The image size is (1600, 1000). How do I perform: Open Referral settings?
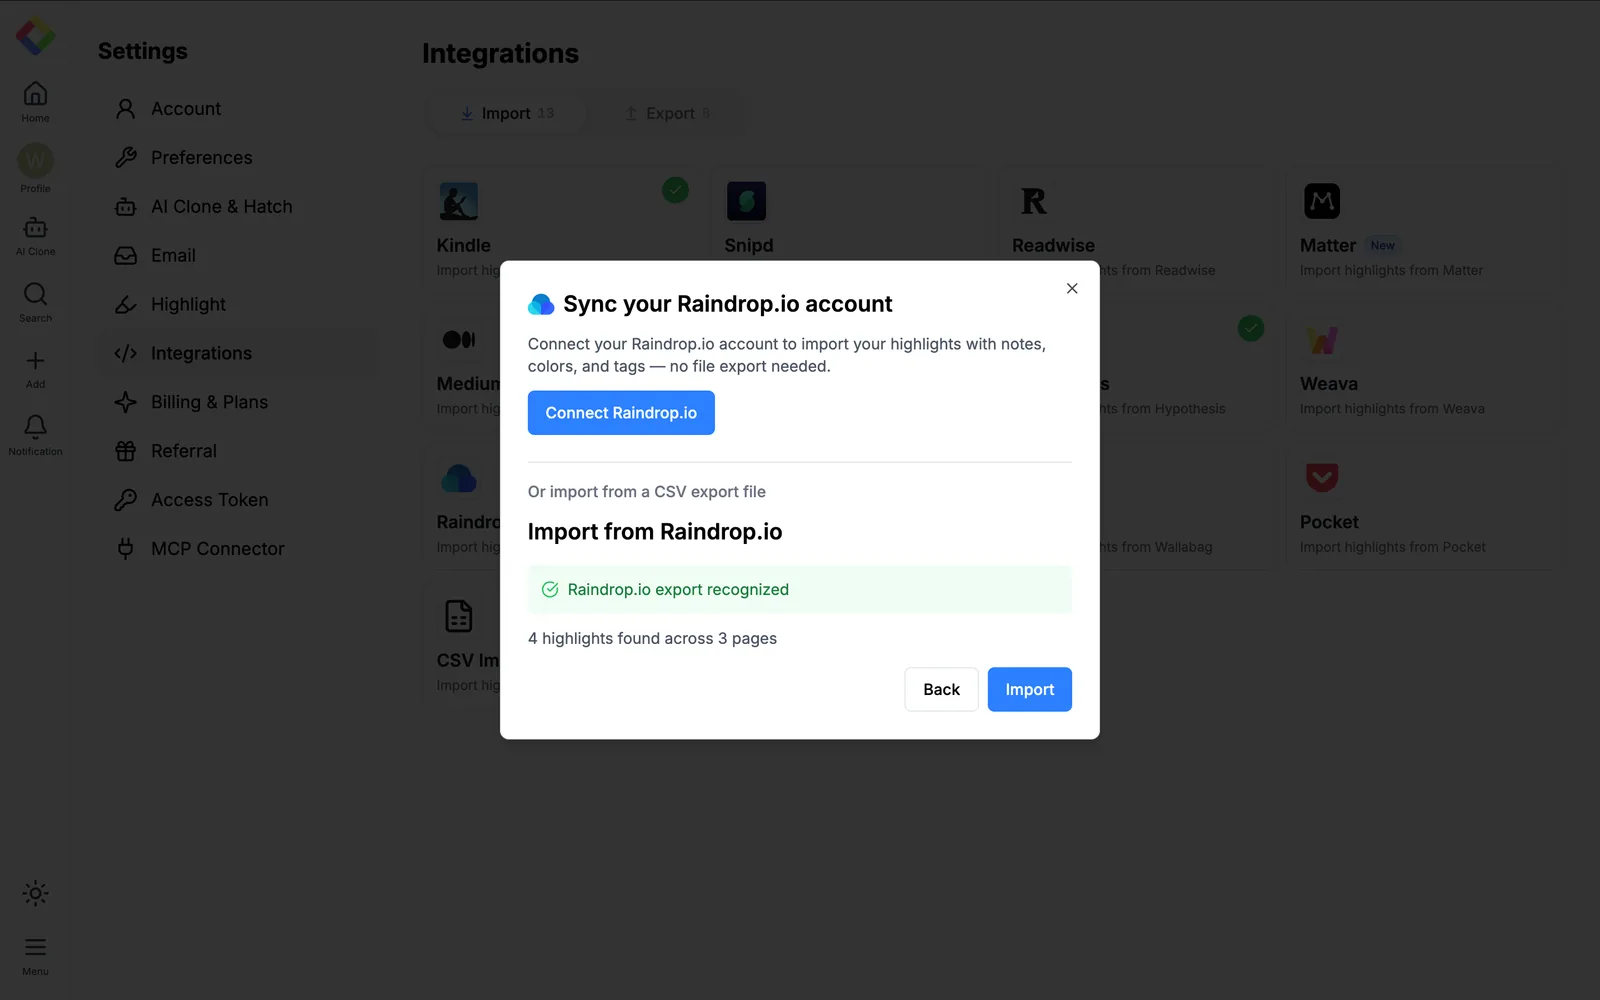[x=239, y=452]
